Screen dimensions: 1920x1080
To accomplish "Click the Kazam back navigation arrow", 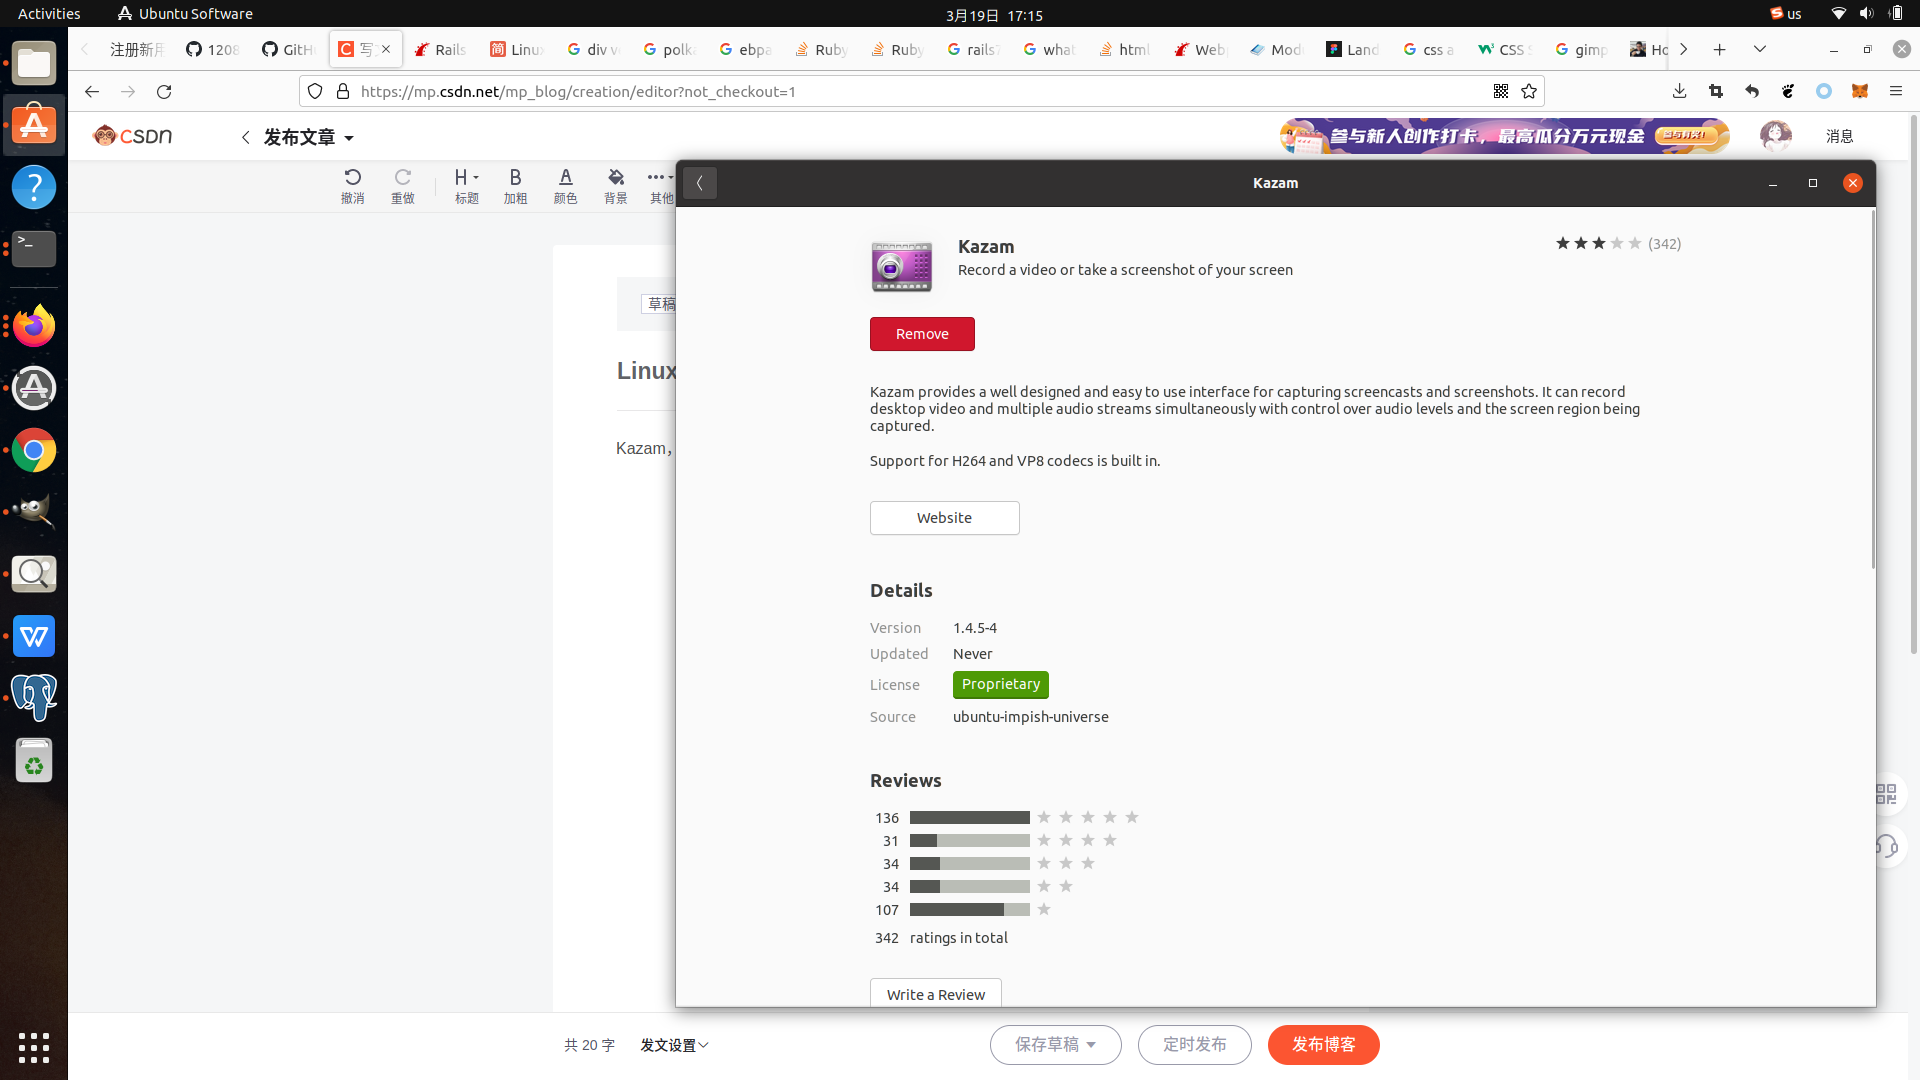I will tap(700, 183).
